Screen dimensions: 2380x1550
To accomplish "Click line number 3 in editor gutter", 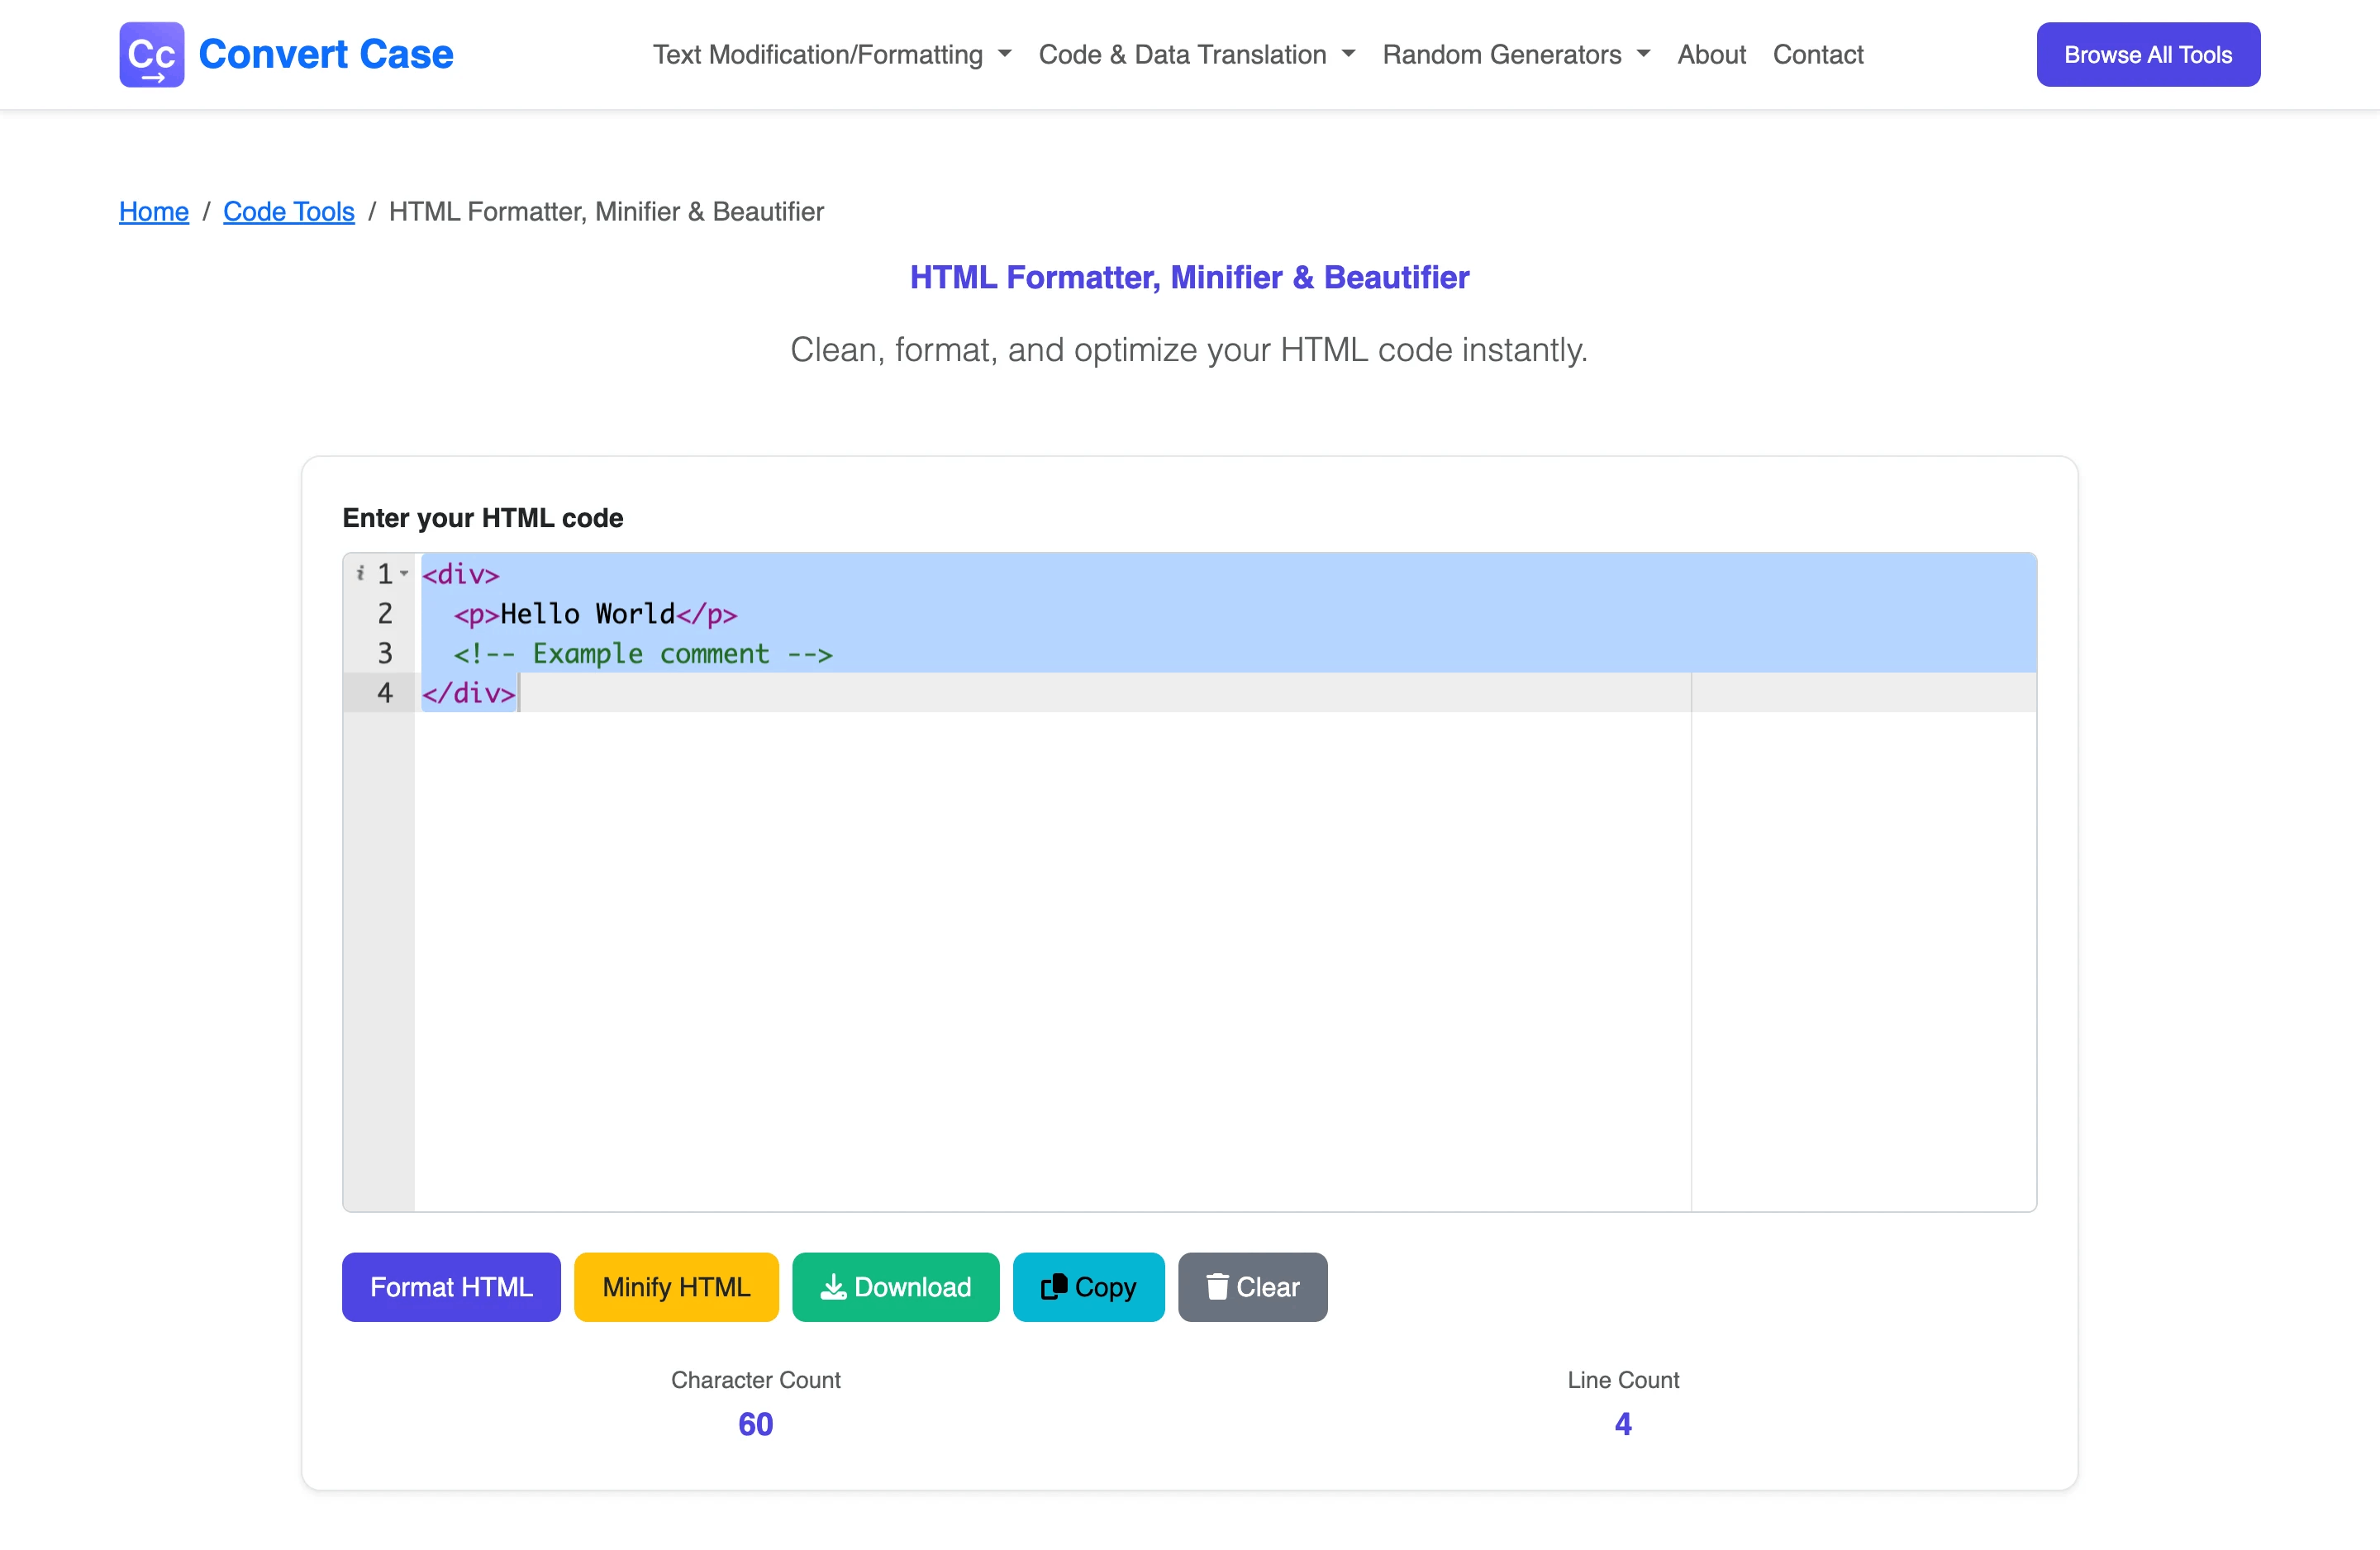I will point(385,653).
